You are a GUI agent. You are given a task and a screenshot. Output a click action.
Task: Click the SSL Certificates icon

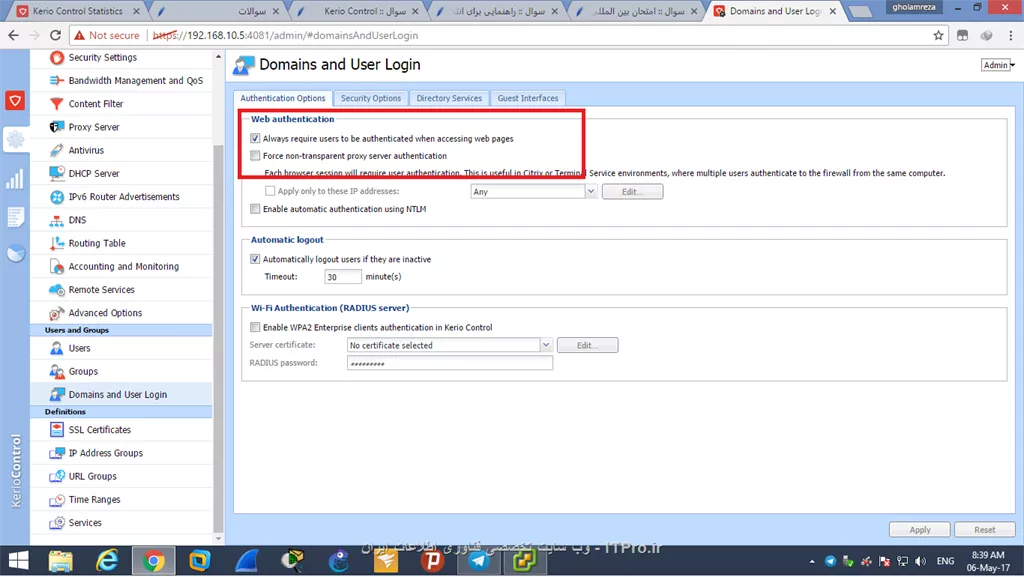tap(57, 430)
